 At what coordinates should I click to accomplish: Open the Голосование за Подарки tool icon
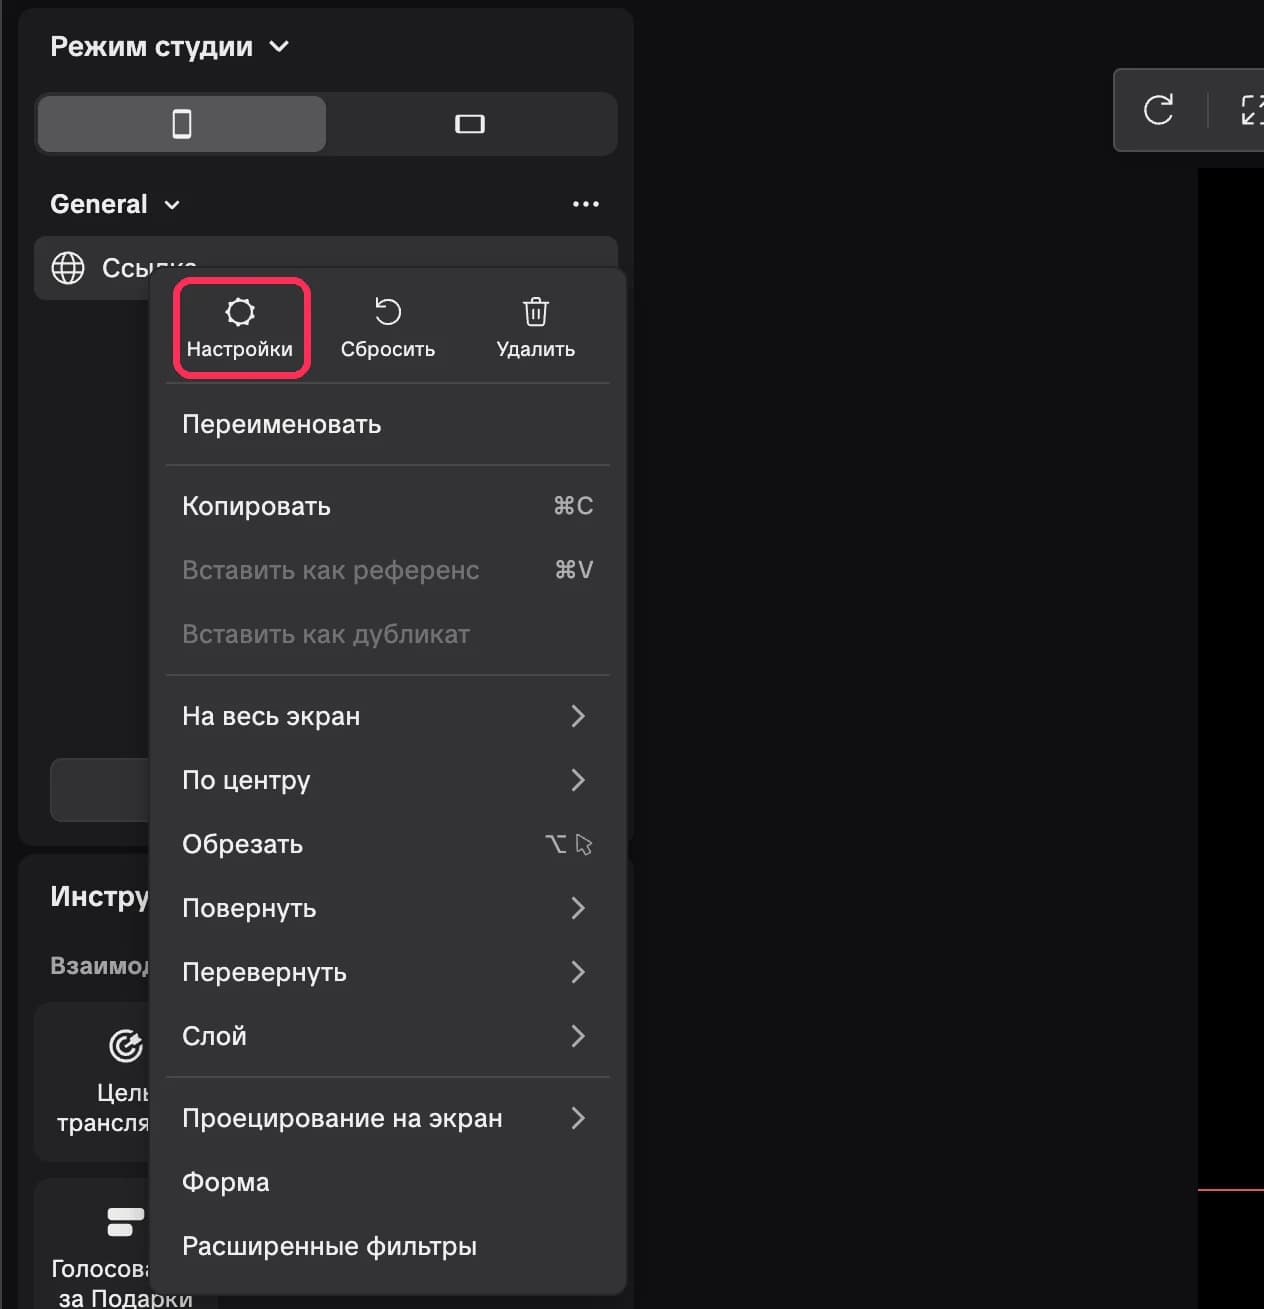pyautogui.click(x=125, y=1221)
